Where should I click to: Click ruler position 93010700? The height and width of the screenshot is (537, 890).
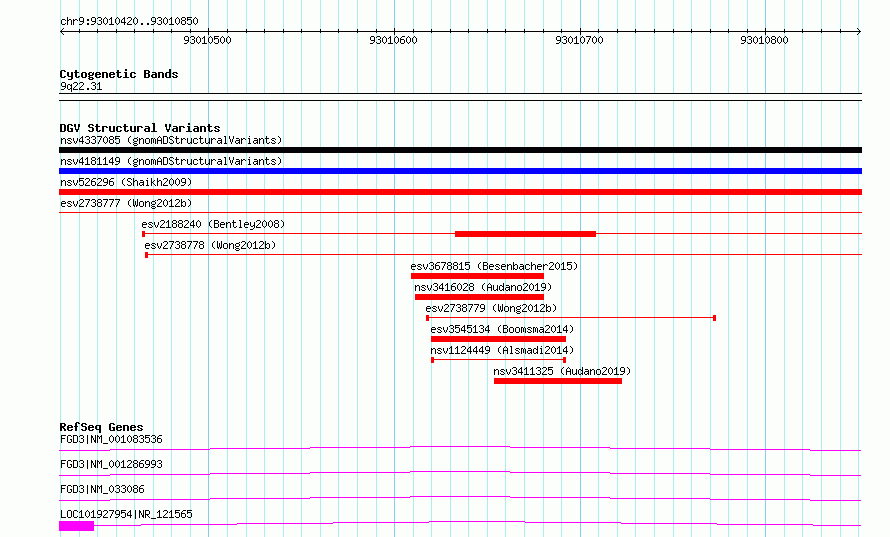[x=580, y=40]
